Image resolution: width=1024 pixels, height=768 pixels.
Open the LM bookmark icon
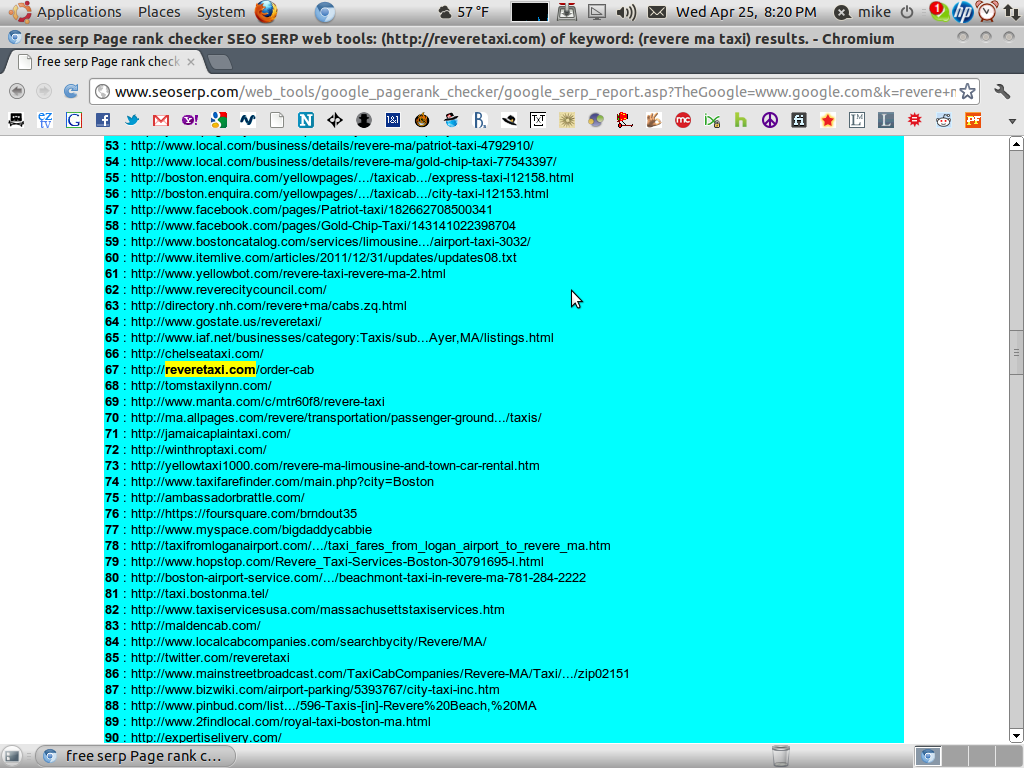pyautogui.click(x=857, y=120)
